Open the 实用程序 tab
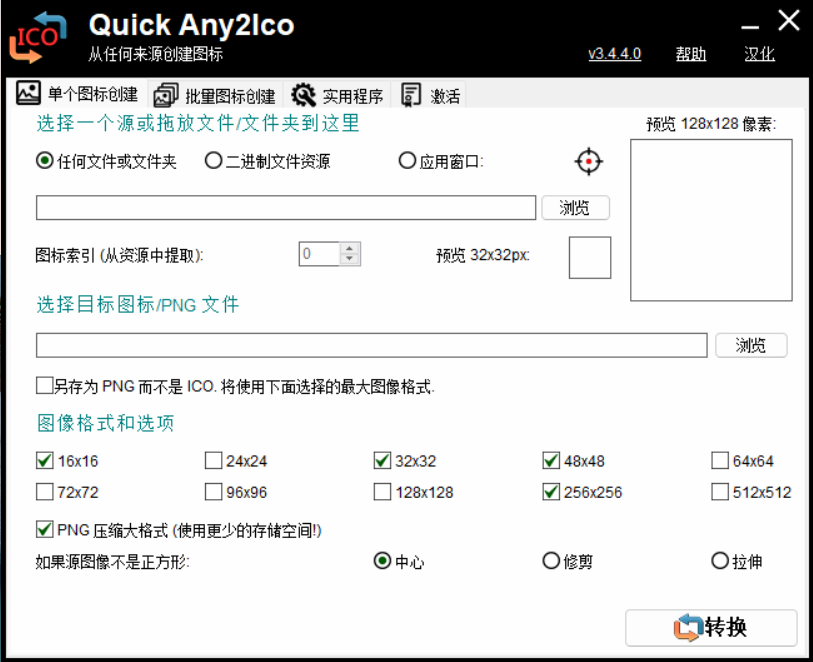This screenshot has width=813, height=662. pos(338,96)
